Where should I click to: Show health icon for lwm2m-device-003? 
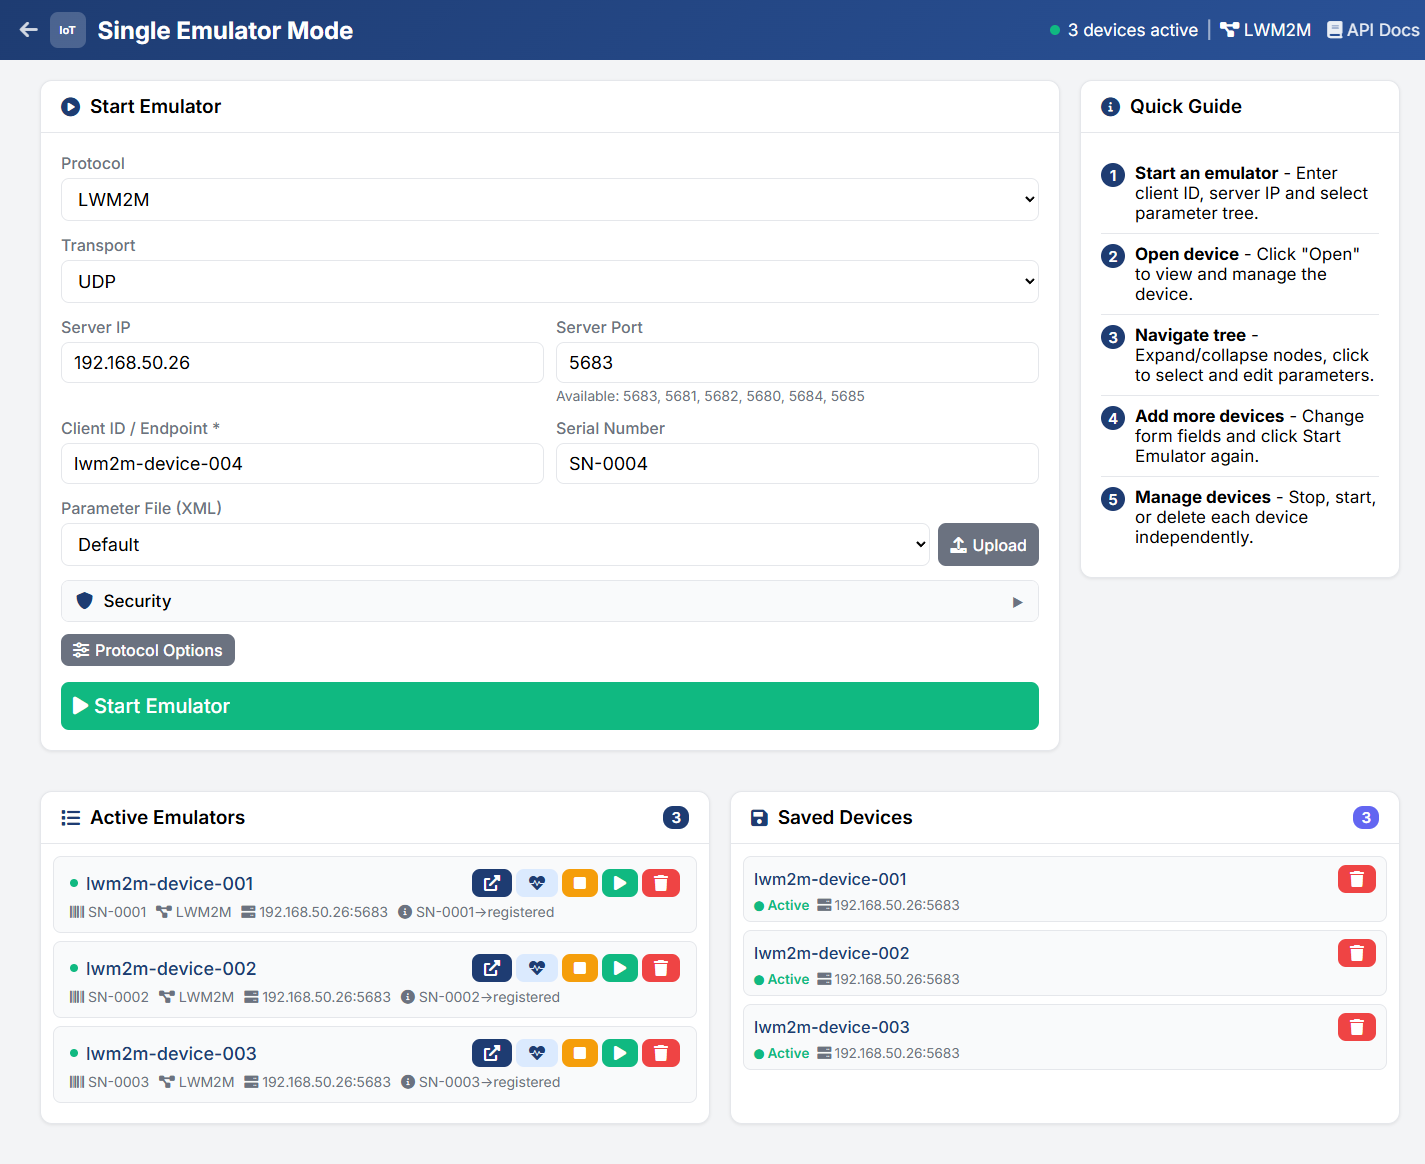pyautogui.click(x=537, y=1053)
